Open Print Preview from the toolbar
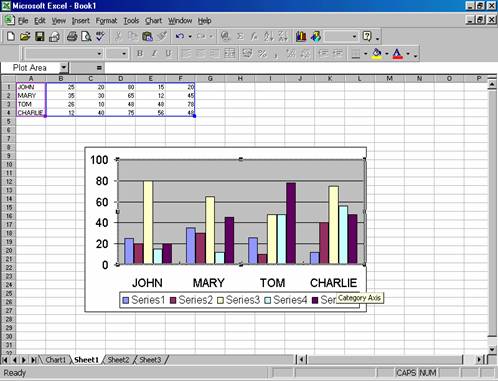498x381 pixels. click(x=86, y=36)
